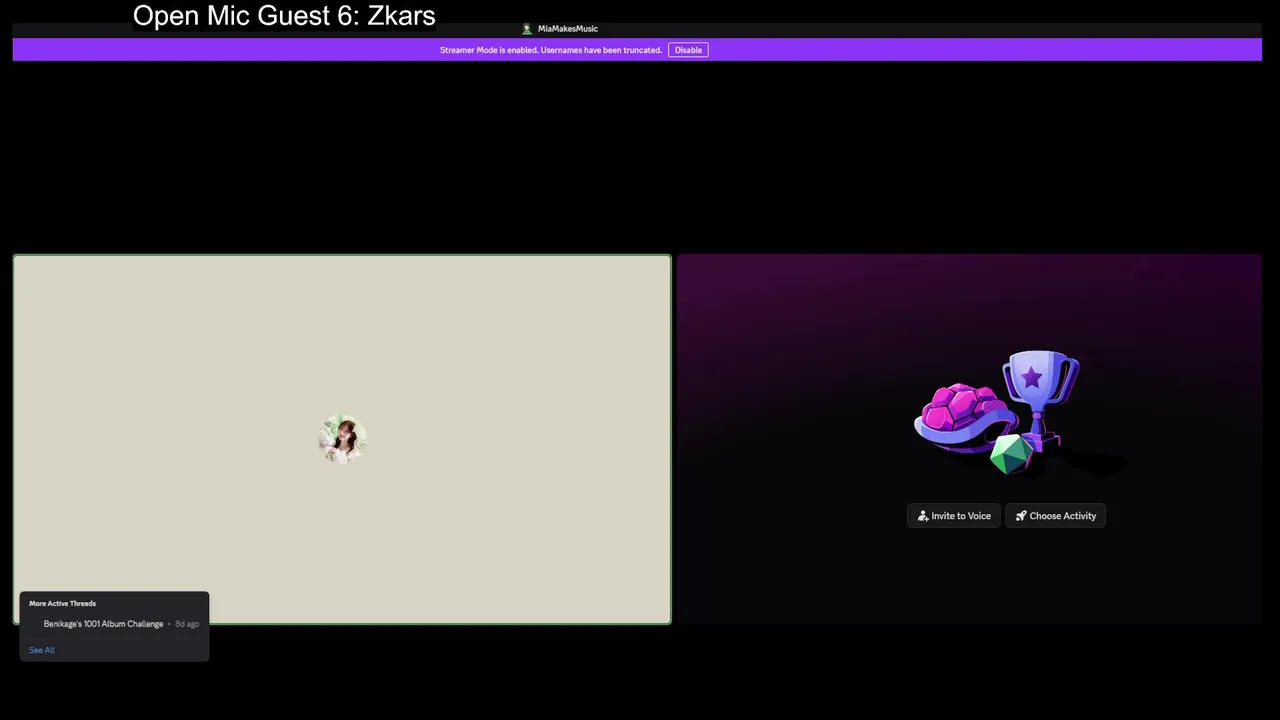Screen dimensions: 1280x720
Task: Click the More Active Threads heading
Action: (62, 603)
